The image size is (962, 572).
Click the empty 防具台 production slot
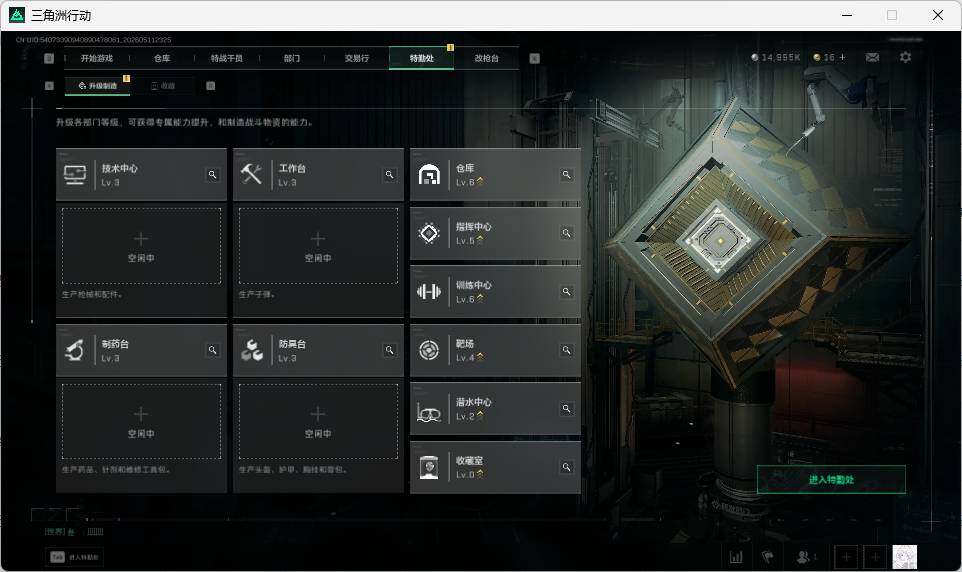point(318,422)
